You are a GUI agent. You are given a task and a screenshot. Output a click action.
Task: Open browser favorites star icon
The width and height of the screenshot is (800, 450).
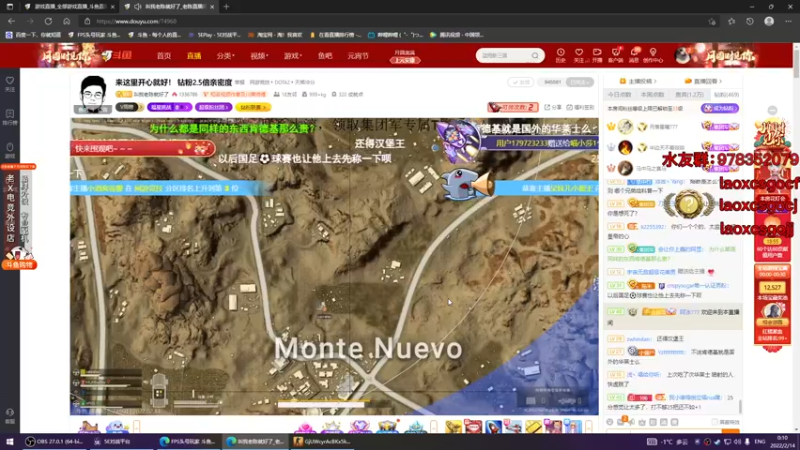point(731,21)
